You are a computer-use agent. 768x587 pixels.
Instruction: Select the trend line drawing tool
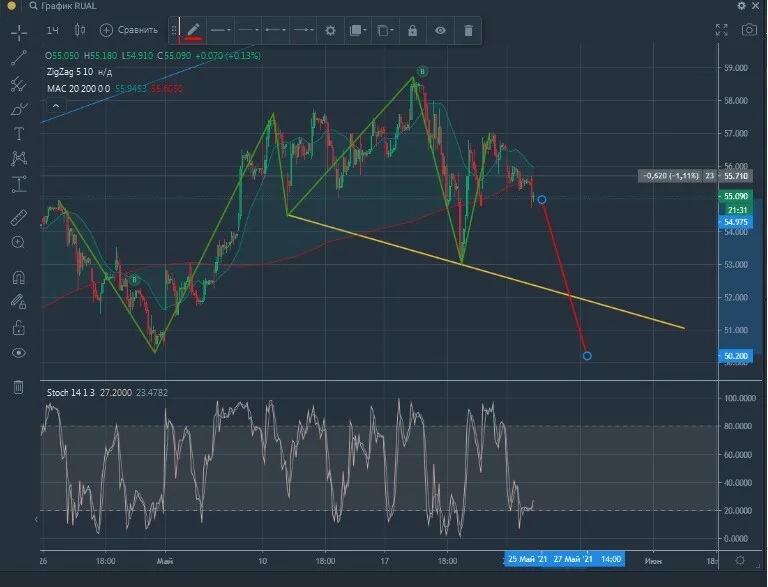[19, 57]
